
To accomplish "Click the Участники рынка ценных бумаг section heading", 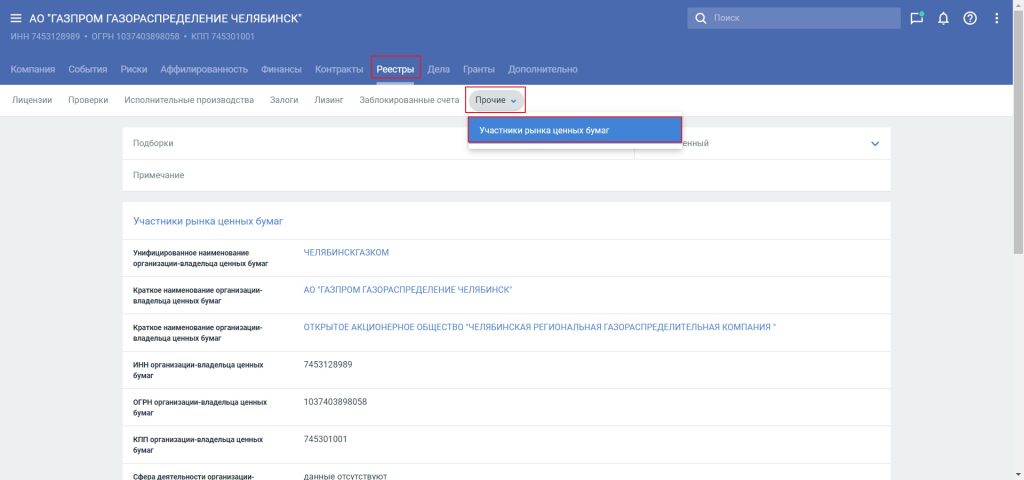I will click(208, 221).
